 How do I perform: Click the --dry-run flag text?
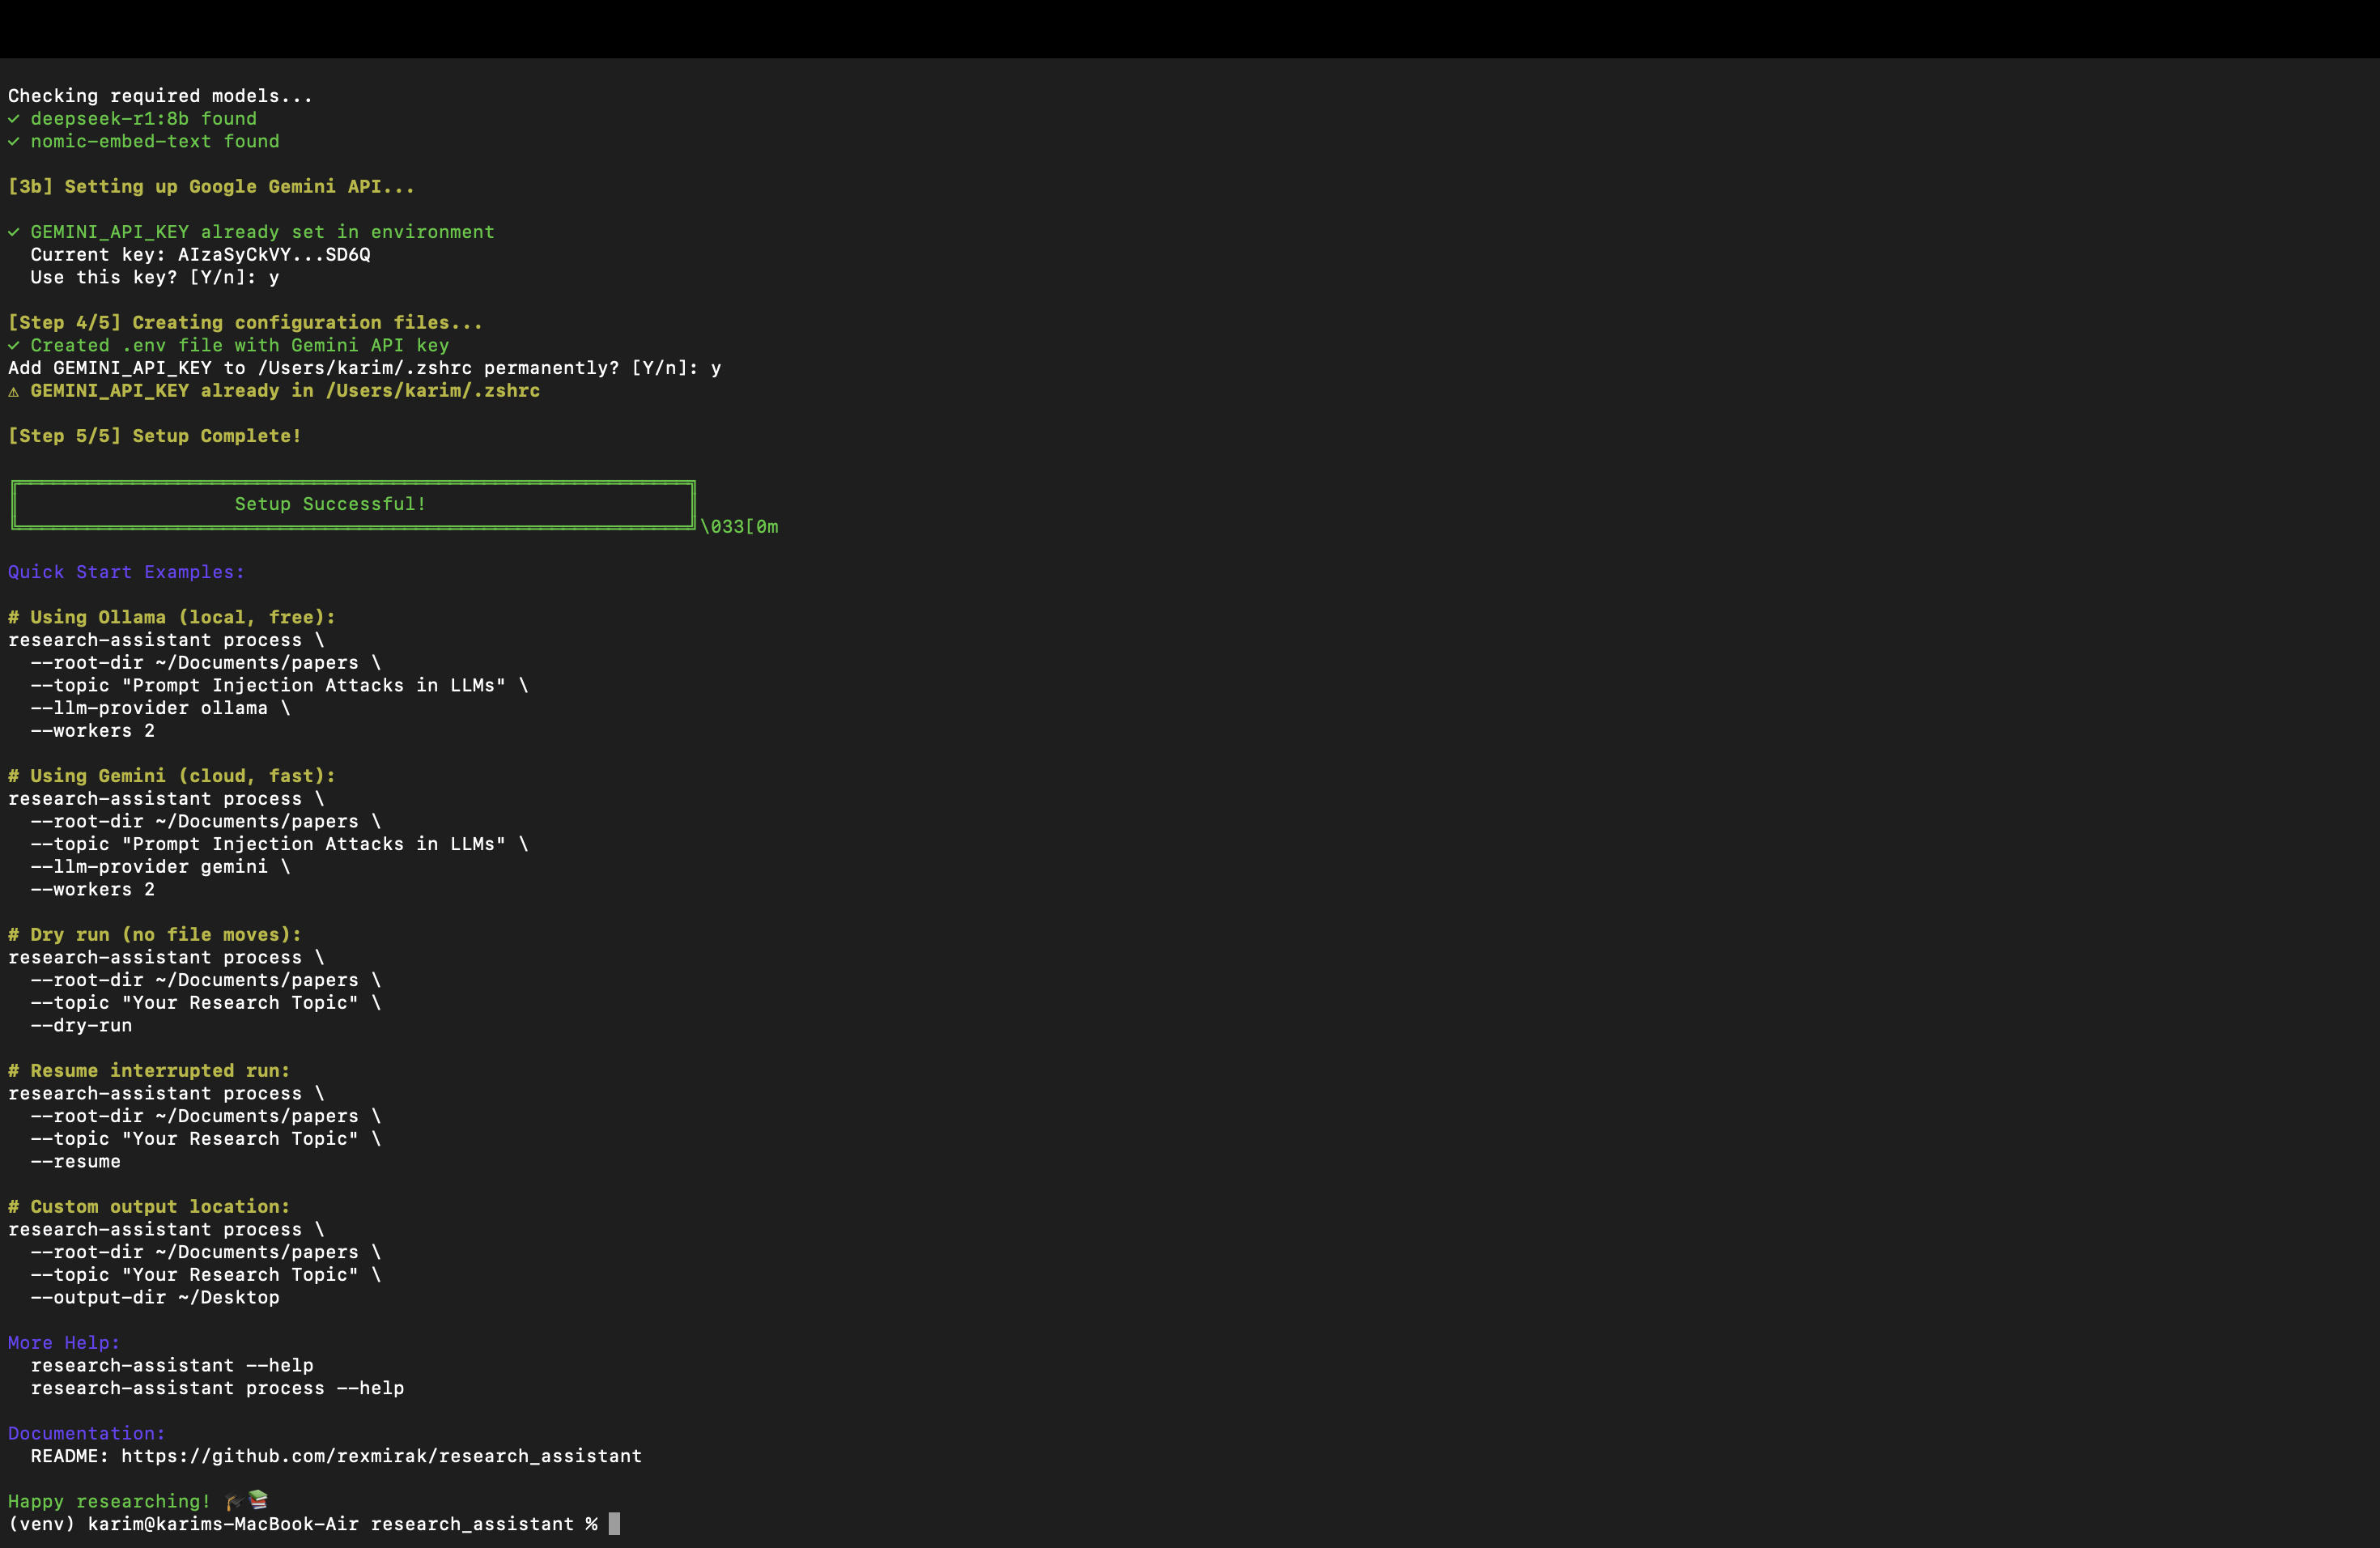[81, 1026]
